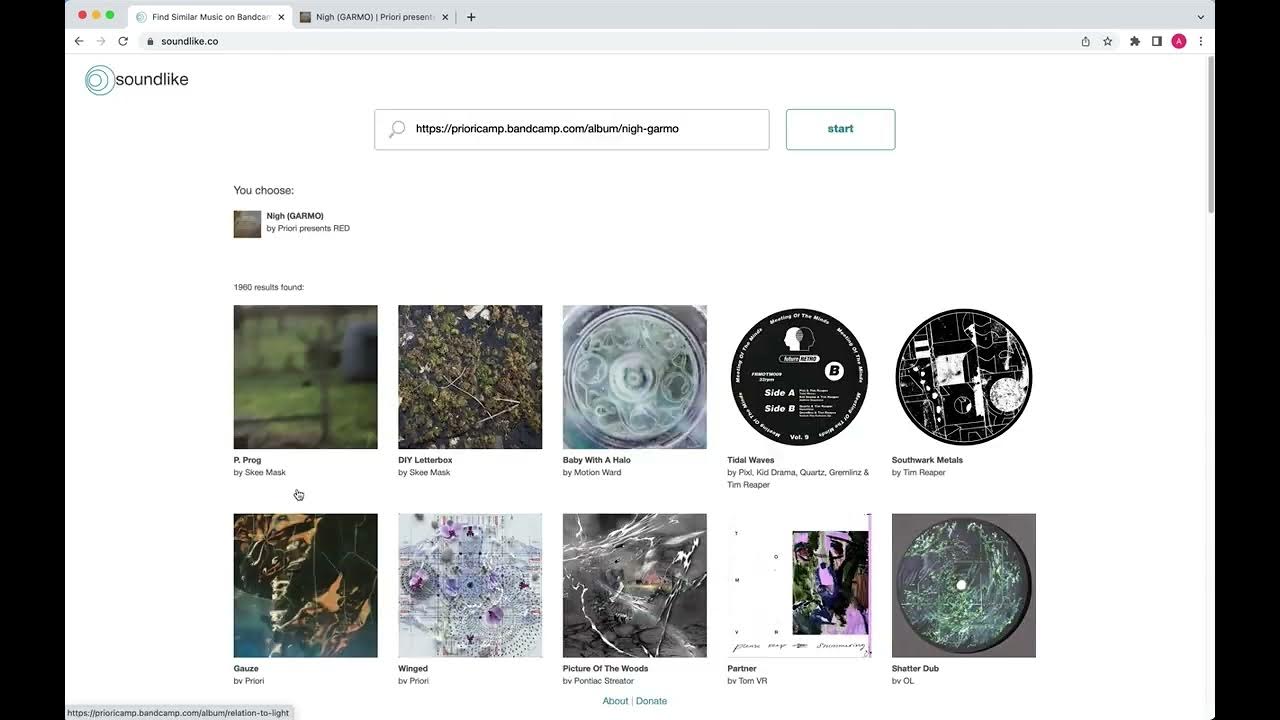Screen dimensions: 1280x720
Task: Click the Baby With A Halo title
Action: click(597, 460)
